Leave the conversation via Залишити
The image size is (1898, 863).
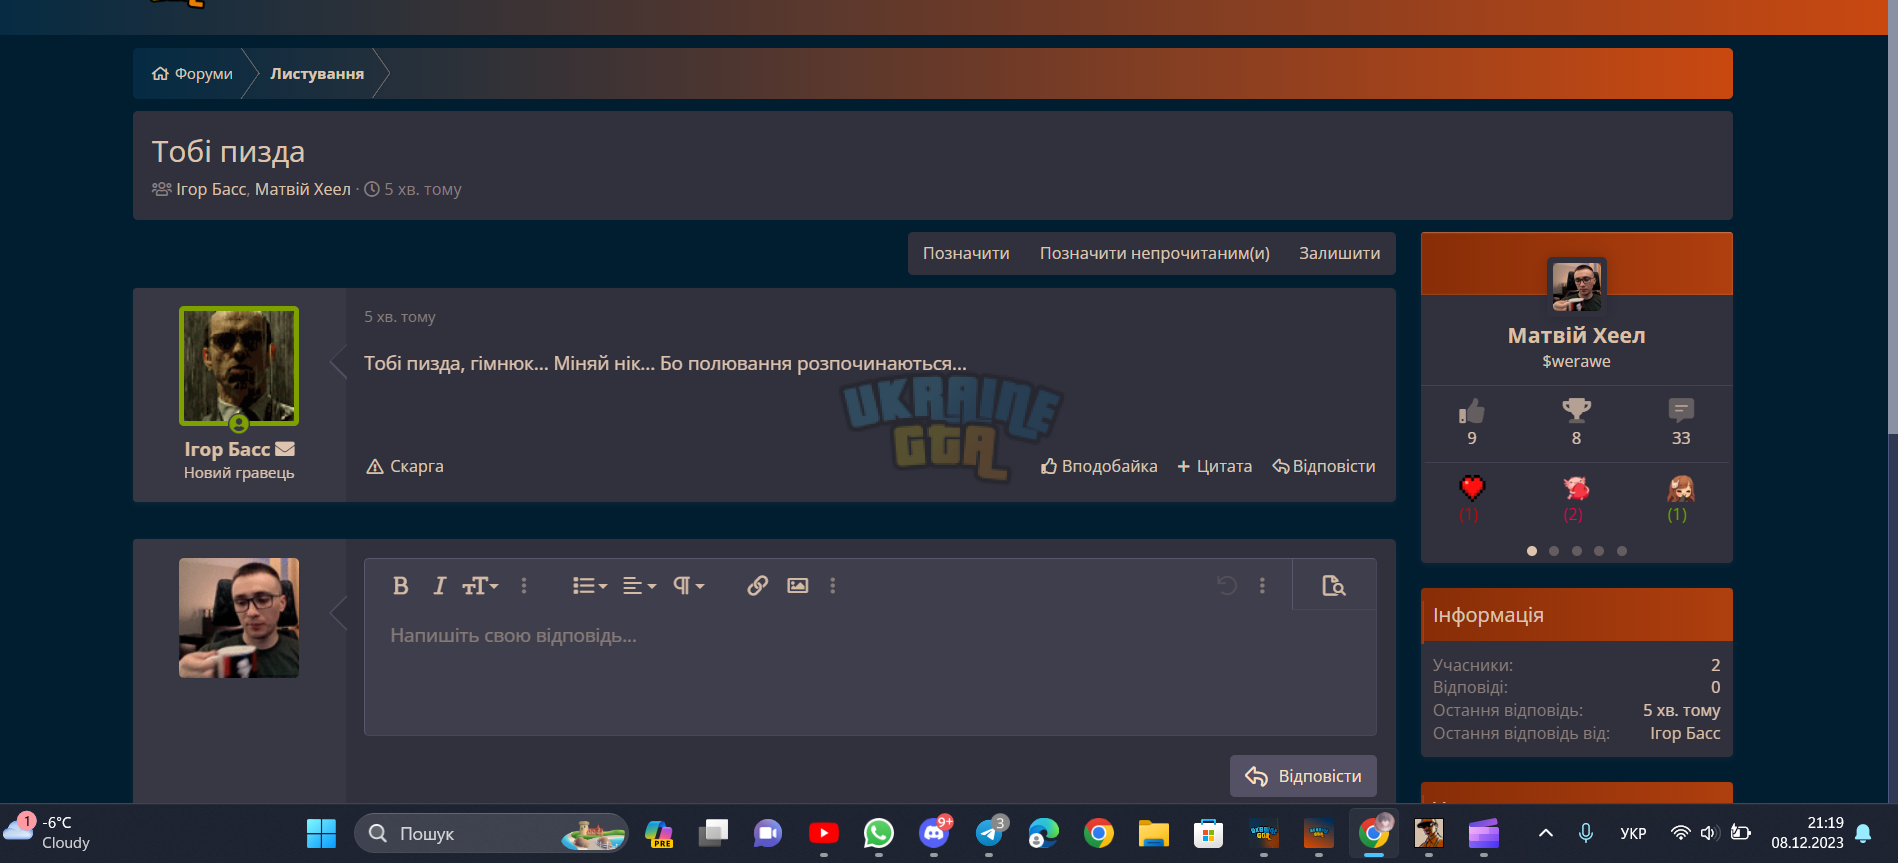(x=1339, y=253)
